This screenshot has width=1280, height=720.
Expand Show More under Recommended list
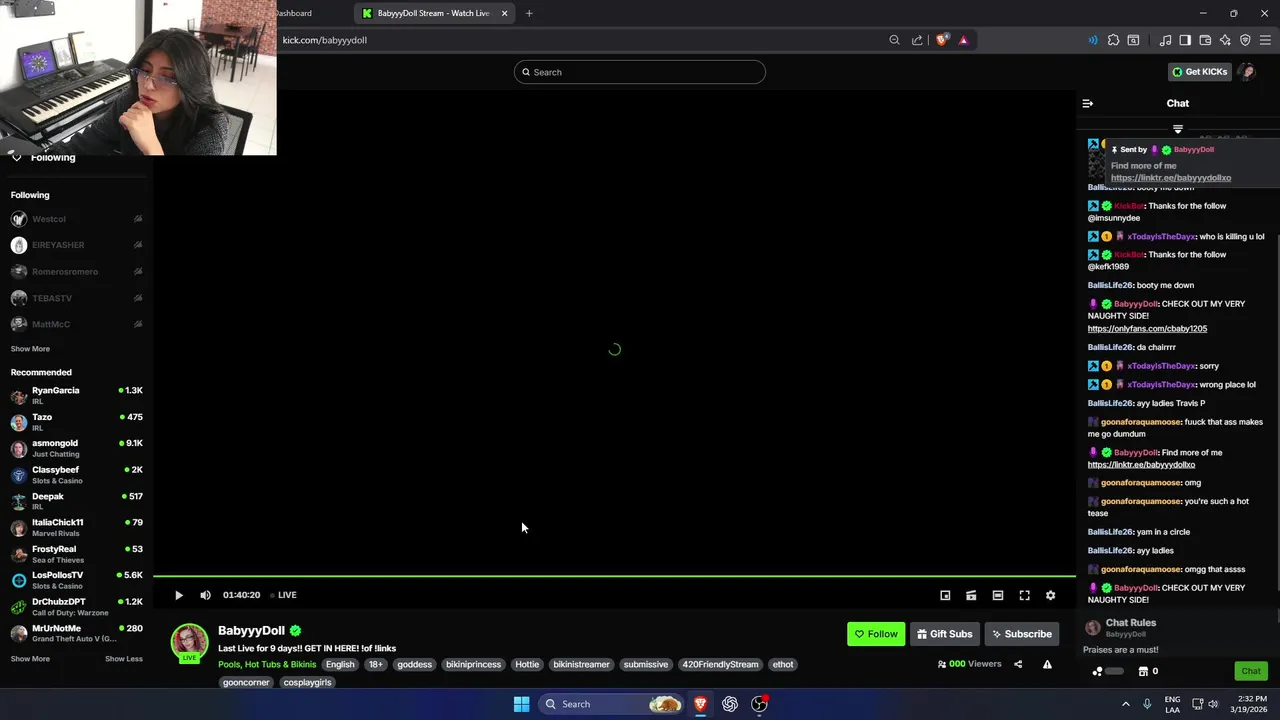[30, 659]
